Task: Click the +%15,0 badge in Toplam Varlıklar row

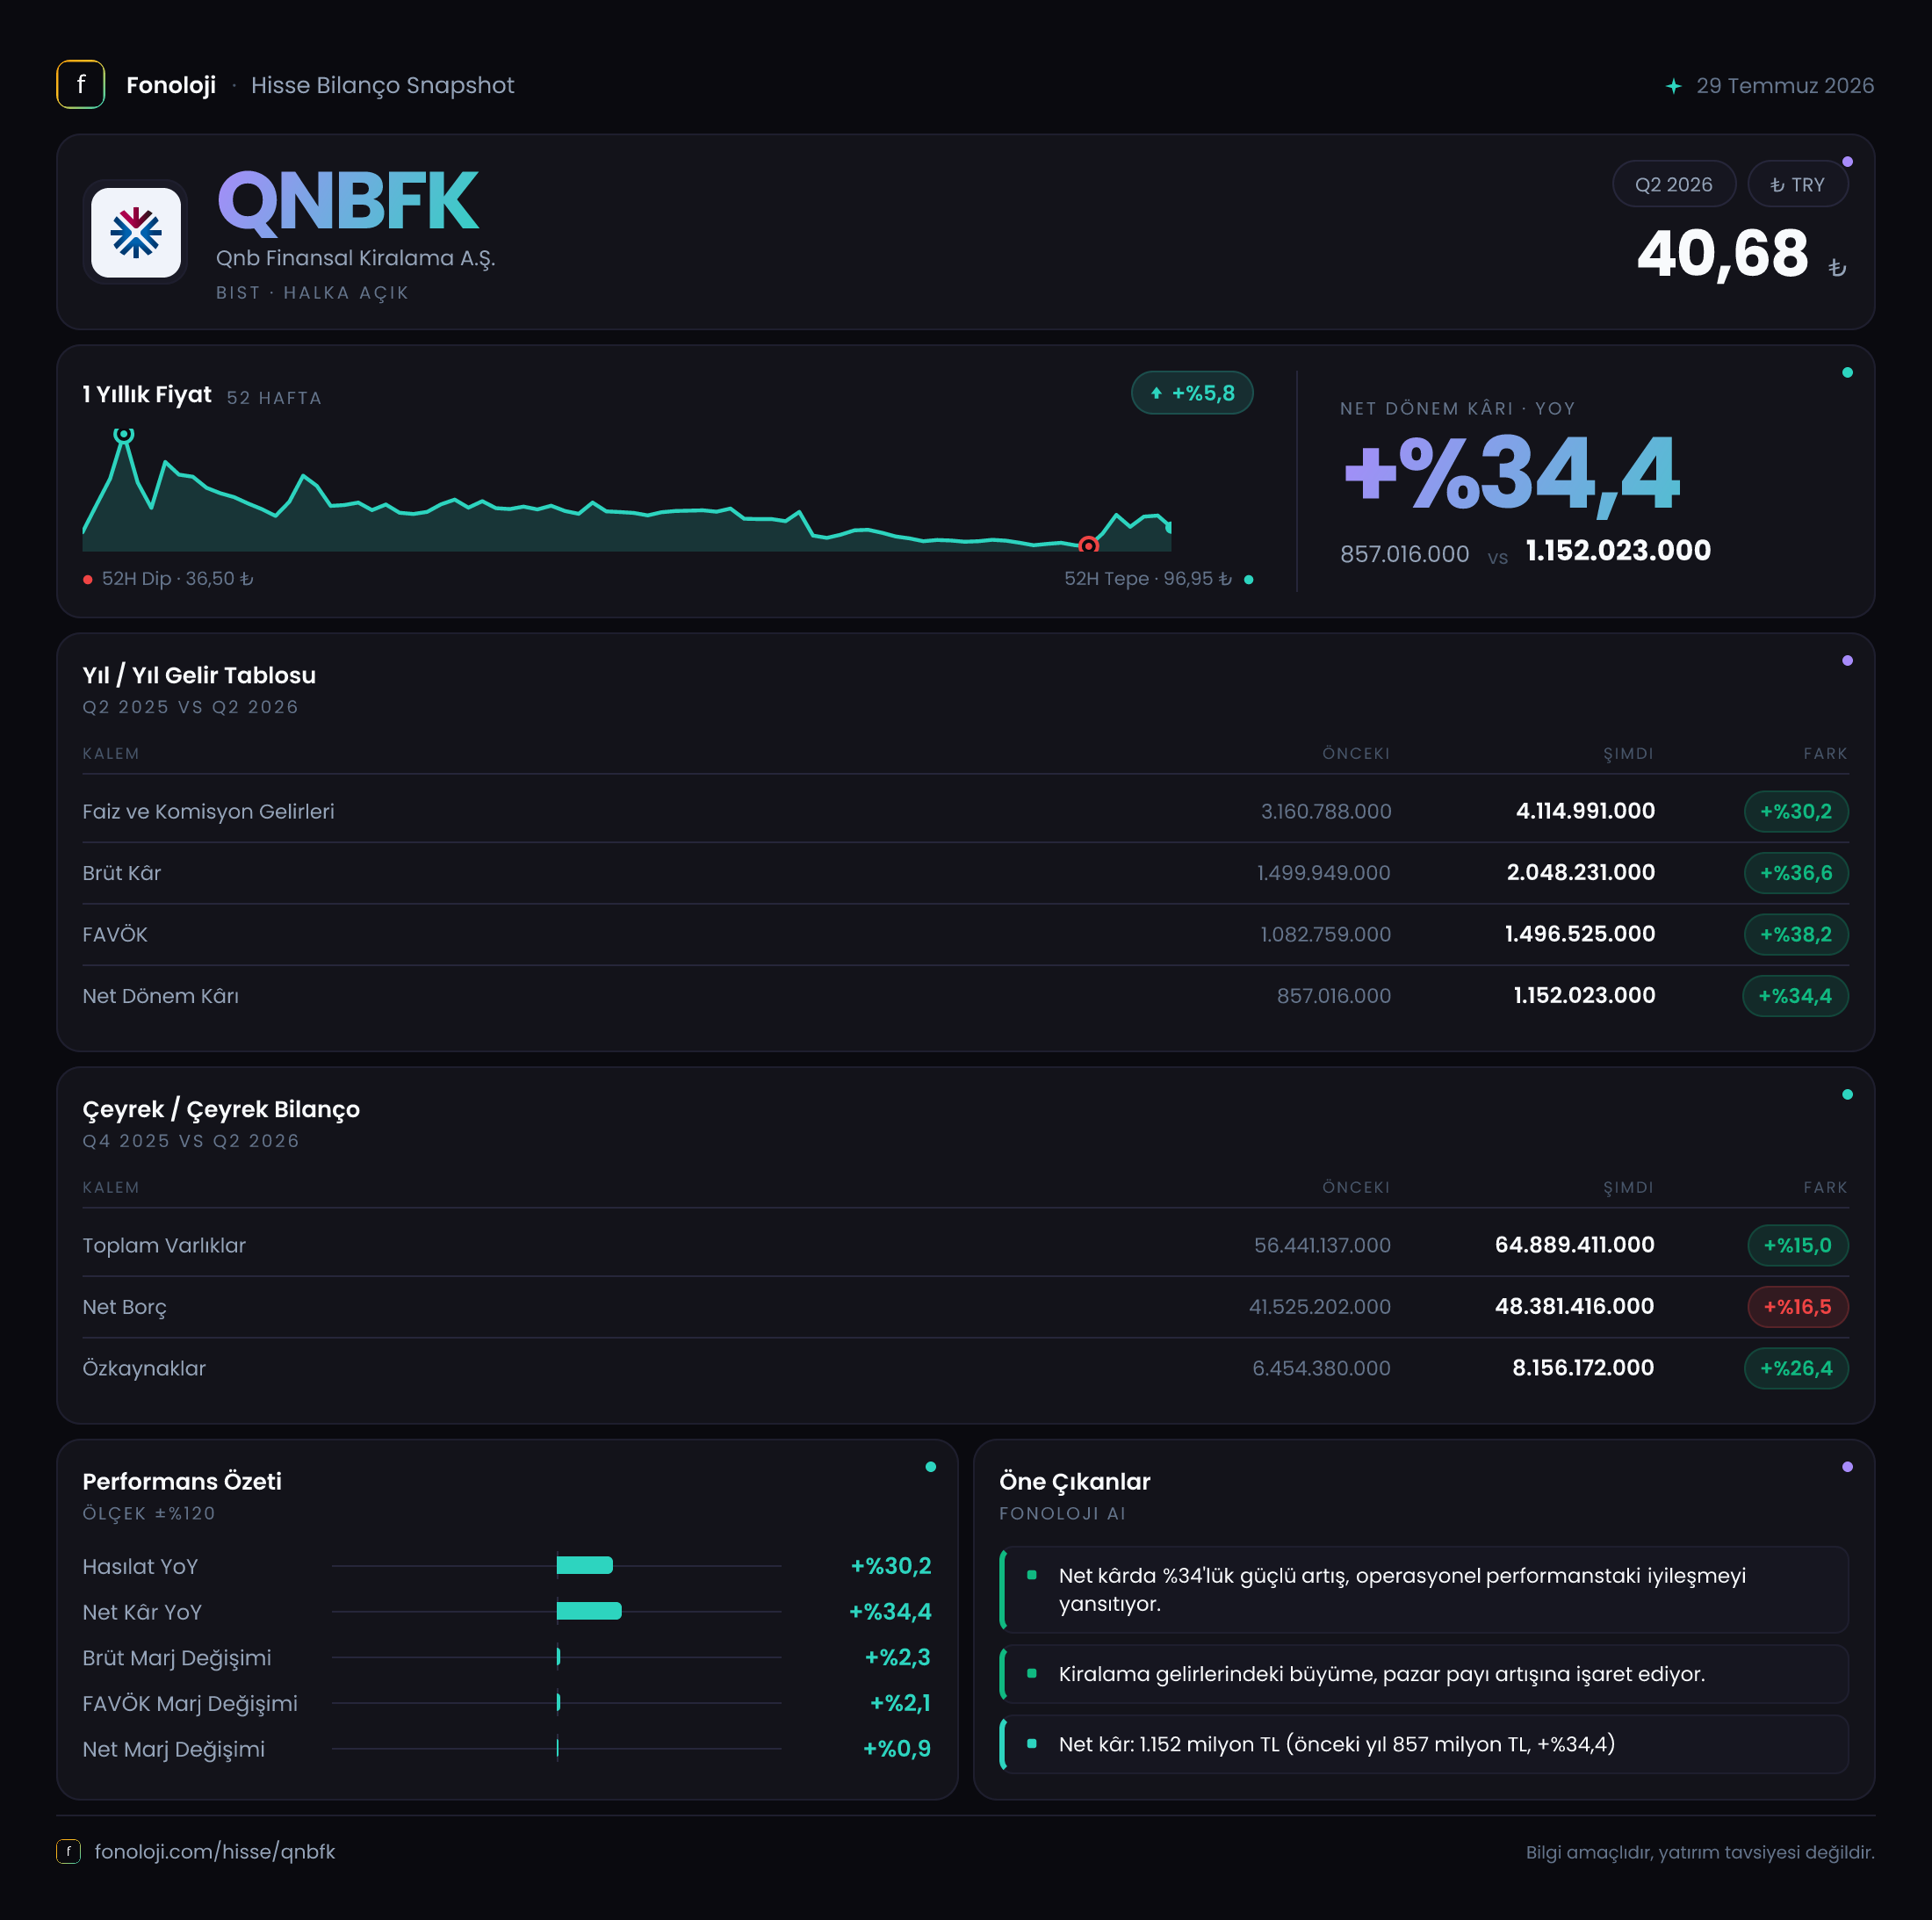Action: (x=1798, y=1245)
